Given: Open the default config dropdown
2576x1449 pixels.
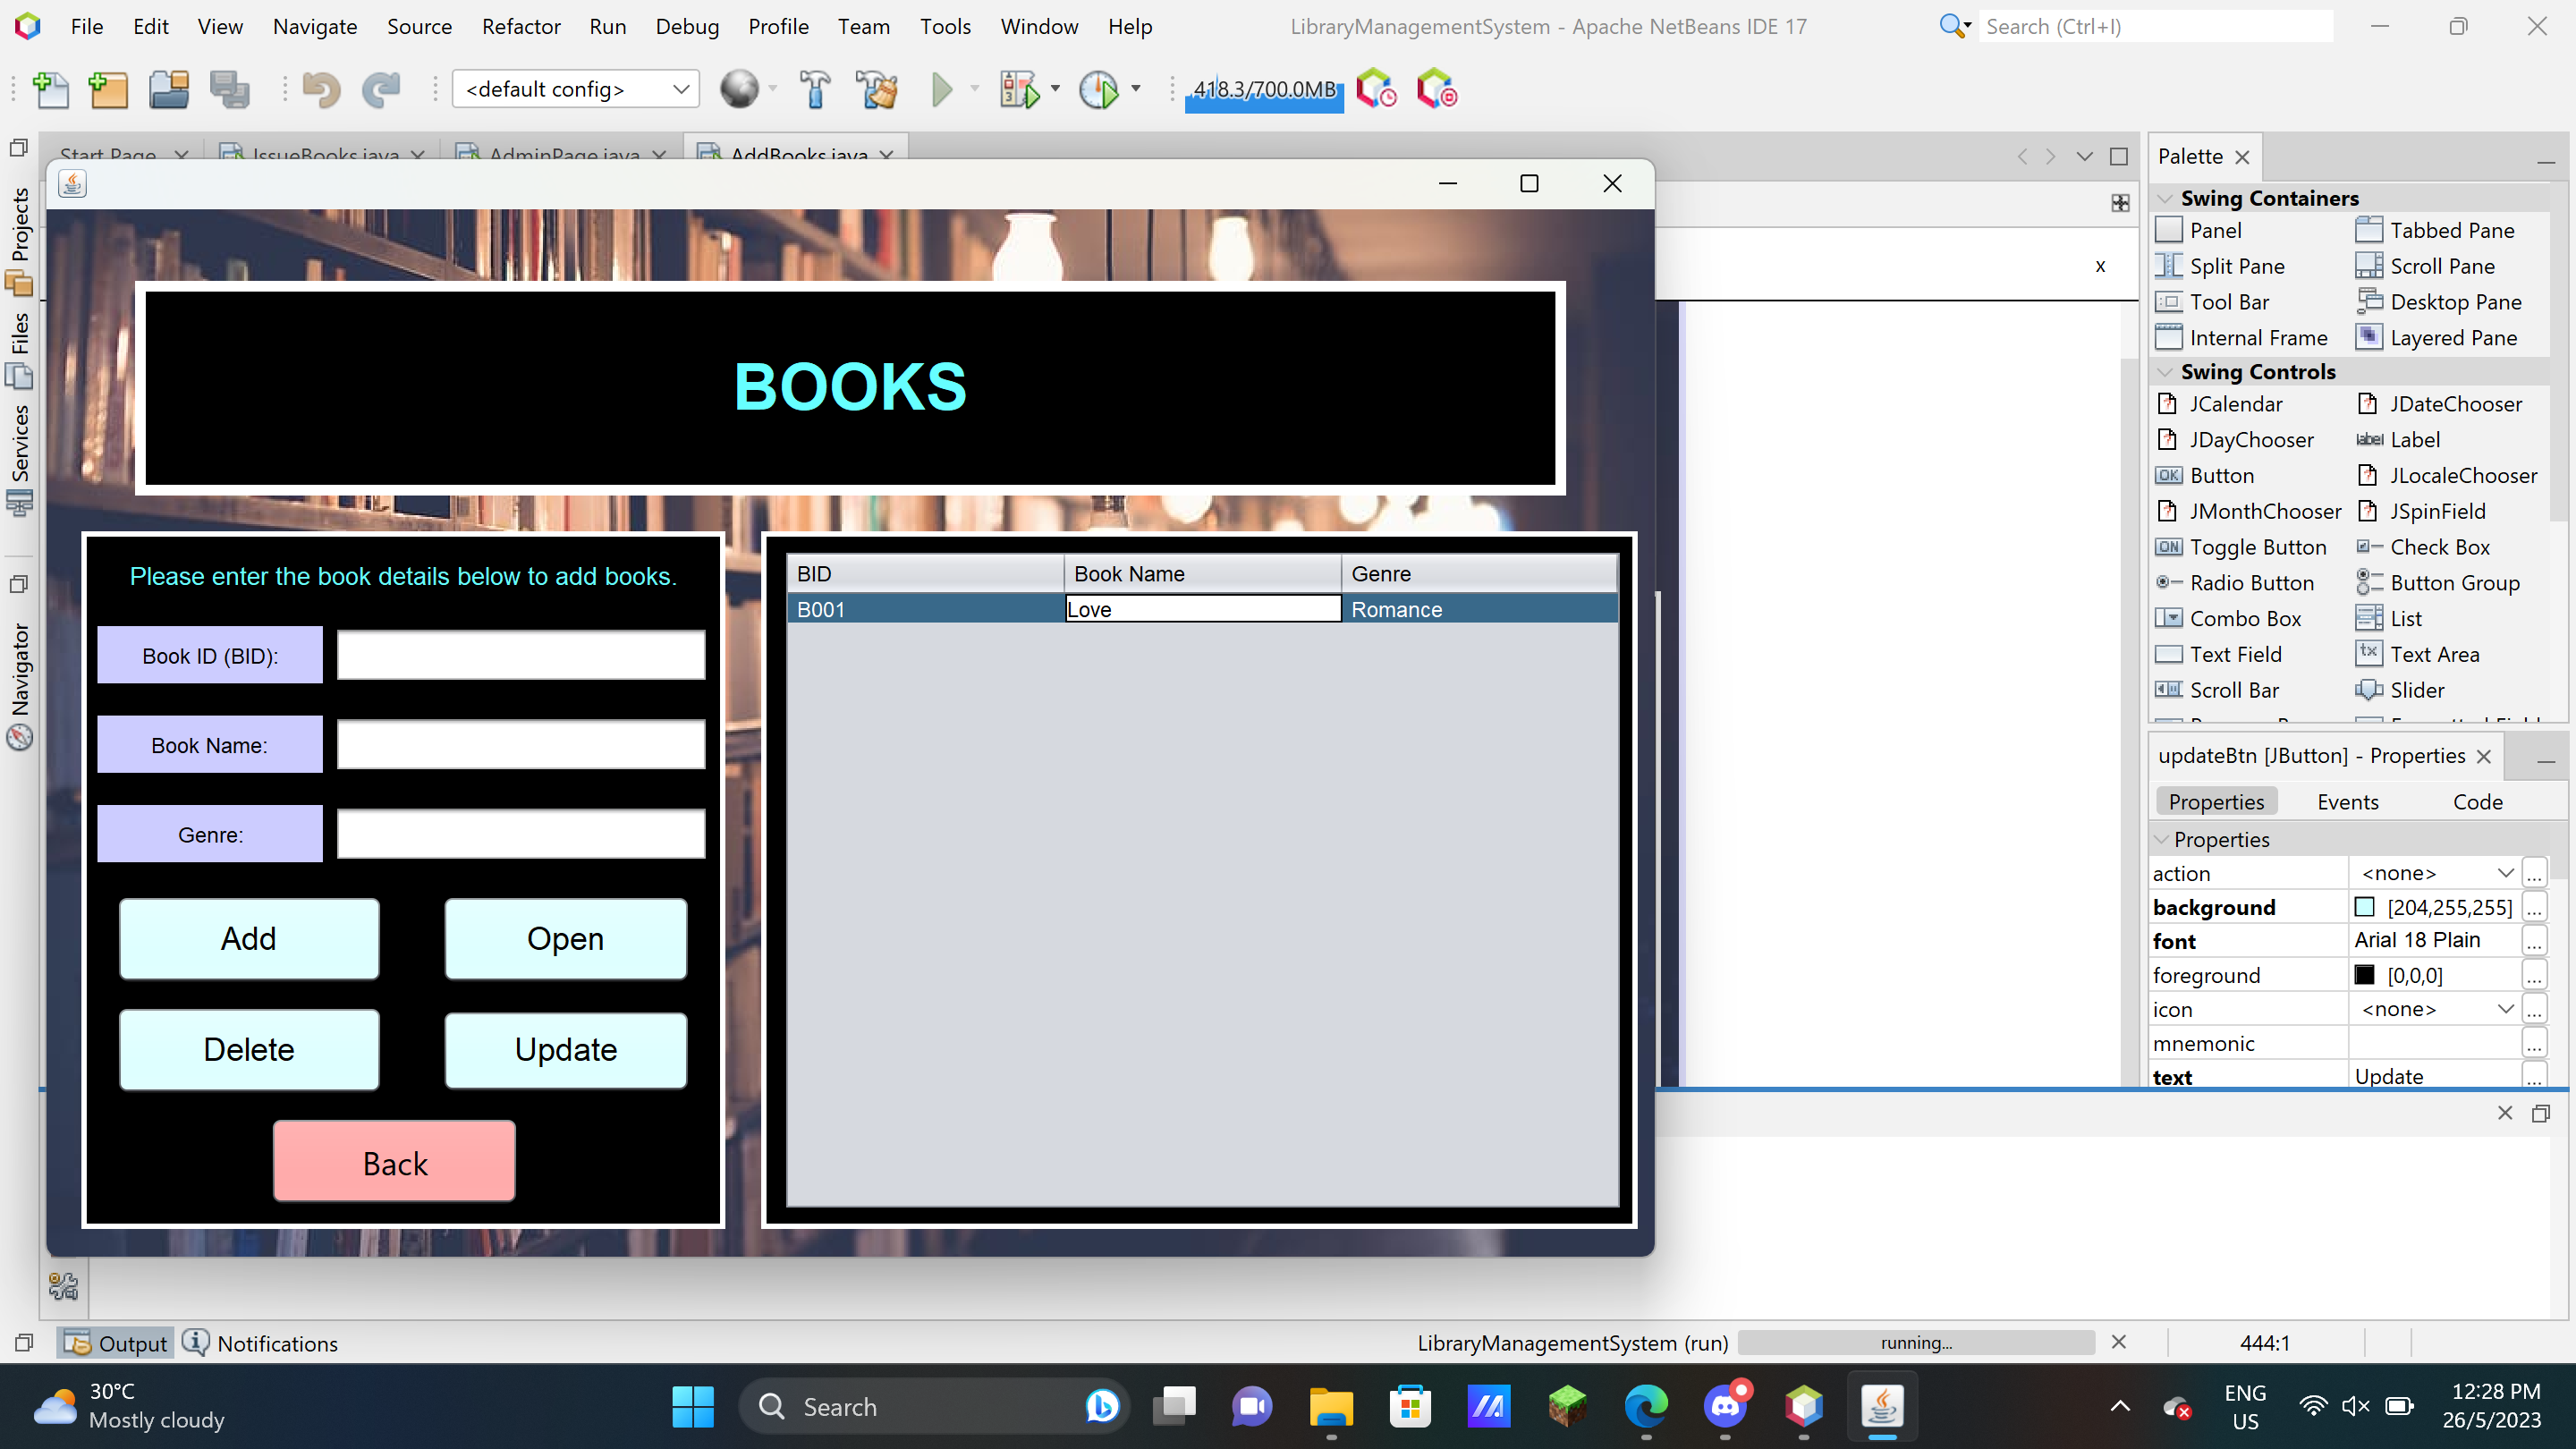Looking at the screenshot, I should pyautogui.click(x=575, y=89).
